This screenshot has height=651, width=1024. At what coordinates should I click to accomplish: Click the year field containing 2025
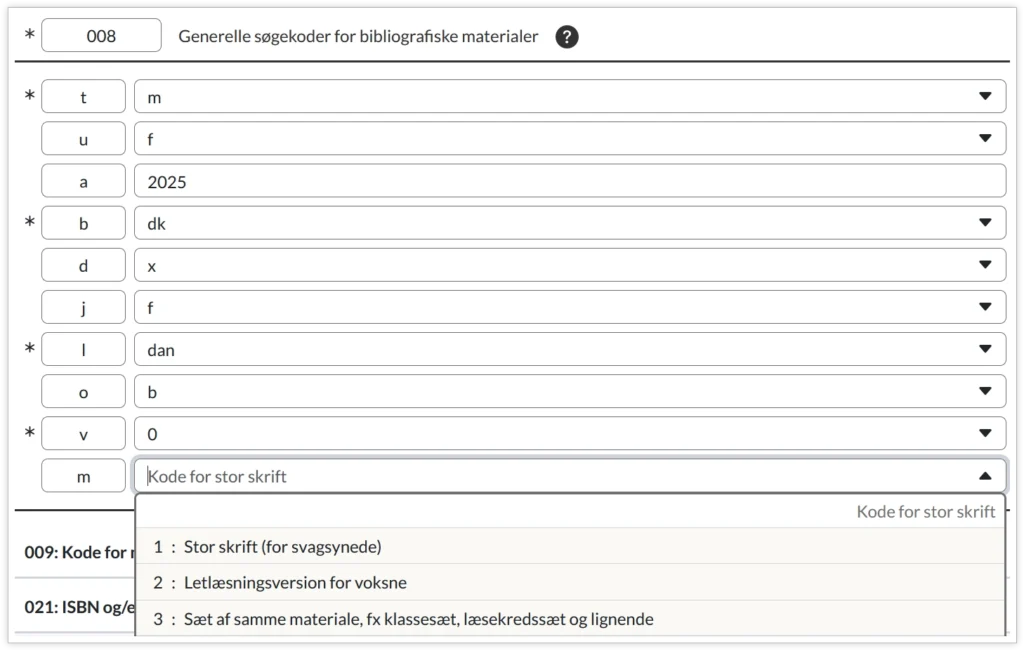569,182
